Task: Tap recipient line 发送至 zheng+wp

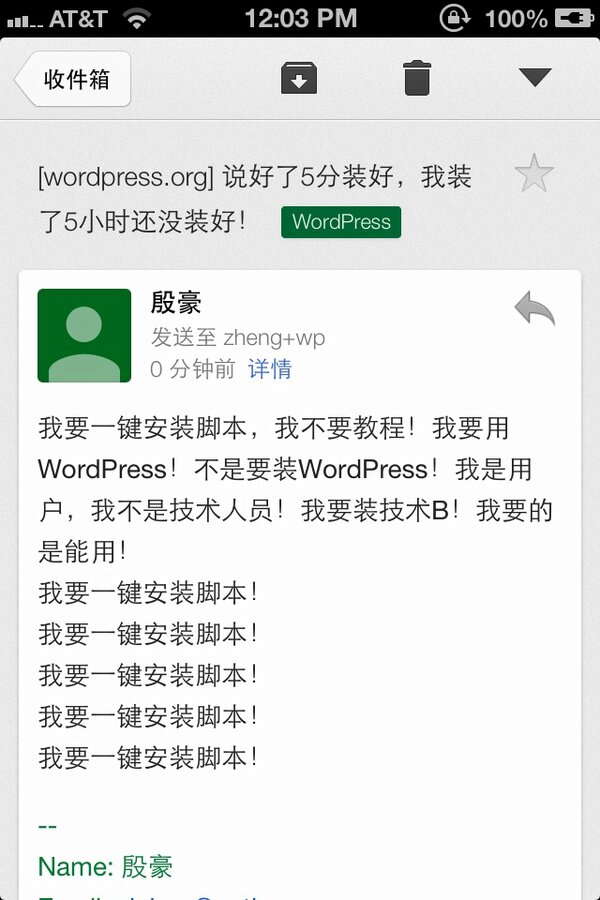Action: coord(238,338)
